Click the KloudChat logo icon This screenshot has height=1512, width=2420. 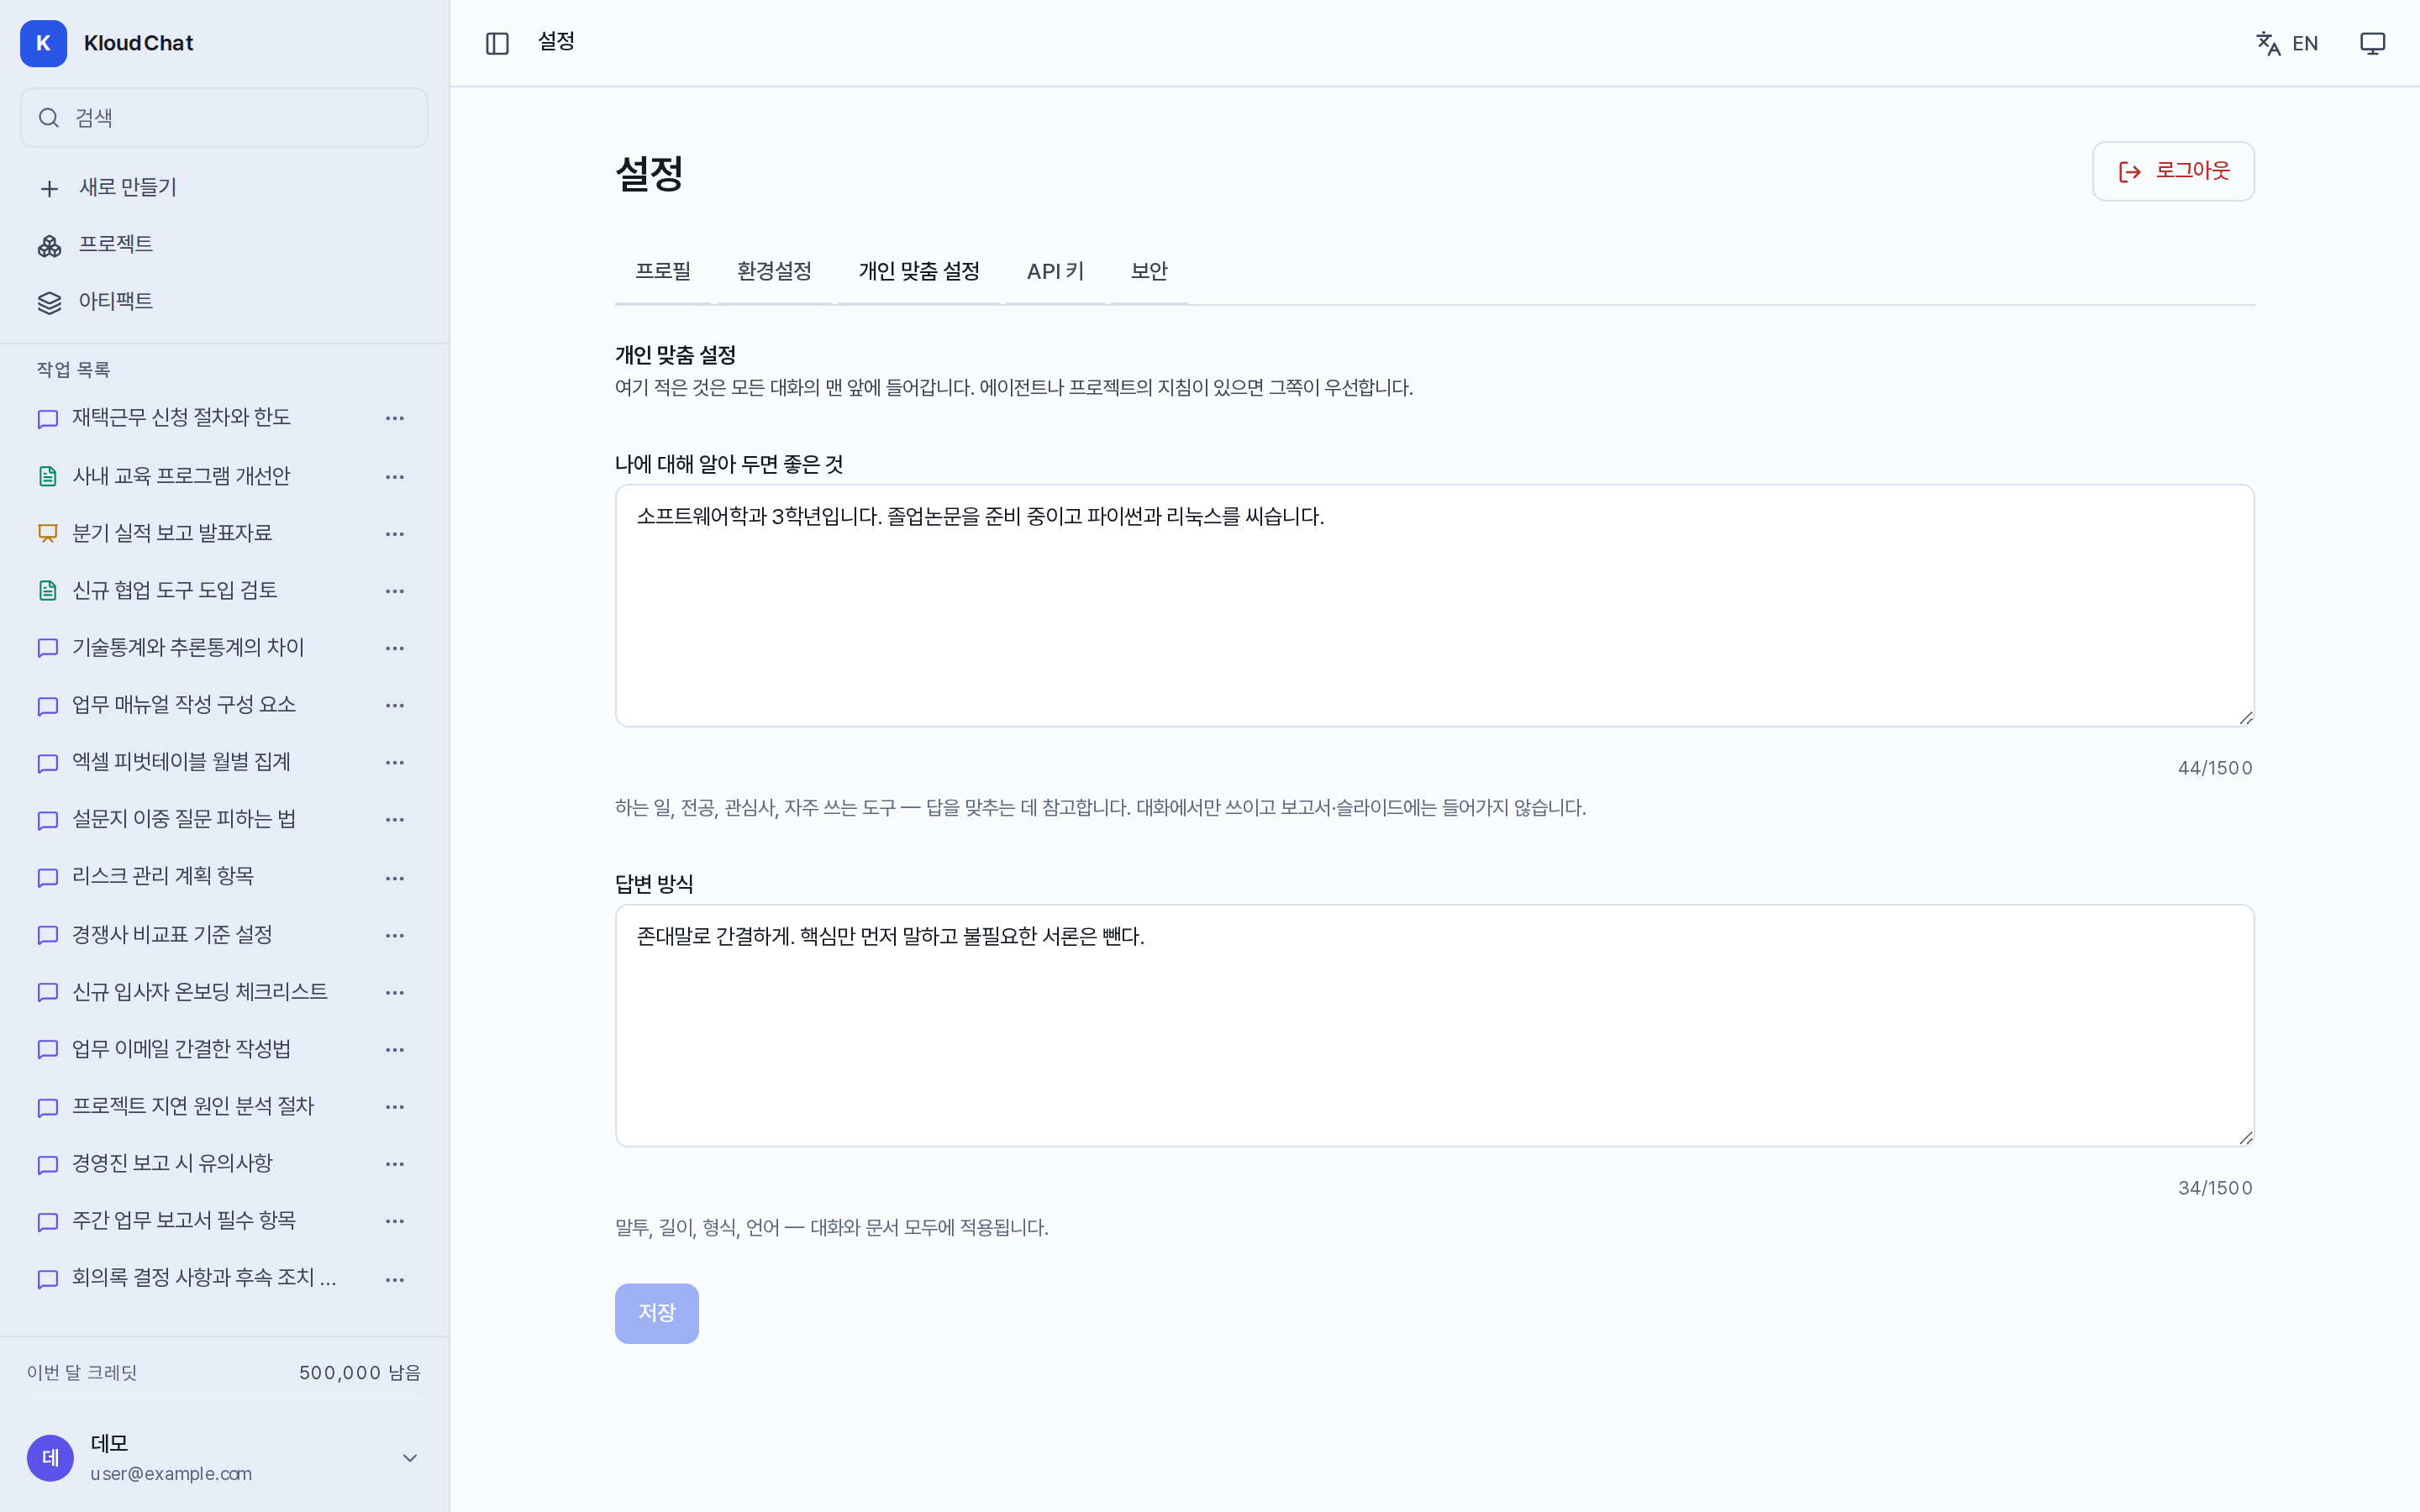43,43
